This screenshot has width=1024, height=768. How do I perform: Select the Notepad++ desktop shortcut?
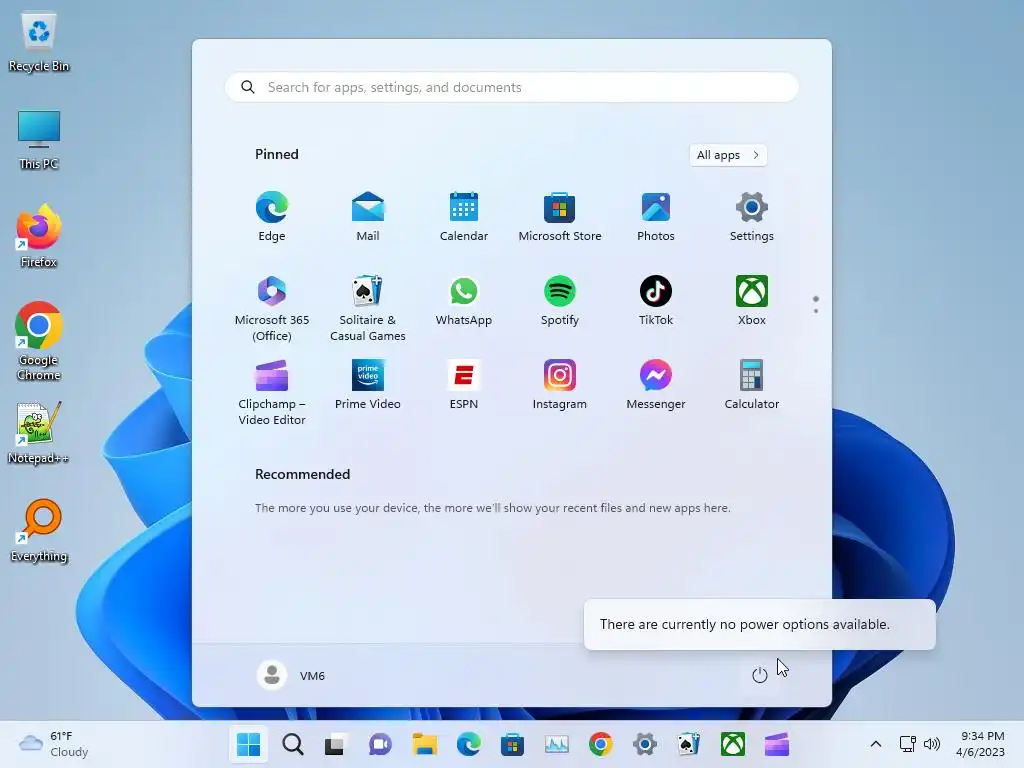[39, 432]
